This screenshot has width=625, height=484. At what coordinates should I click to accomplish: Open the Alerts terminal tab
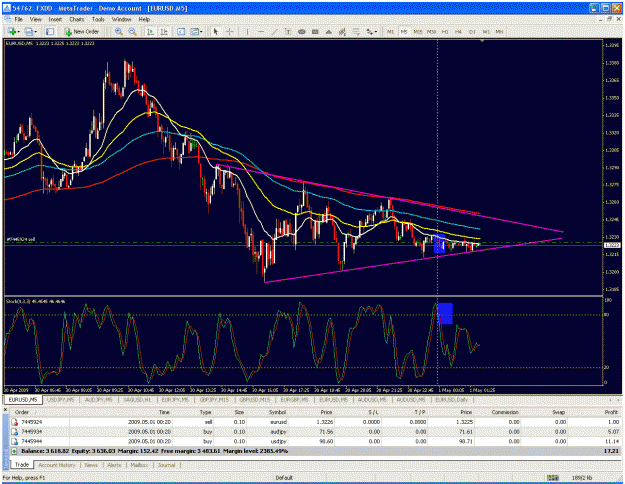114,465
